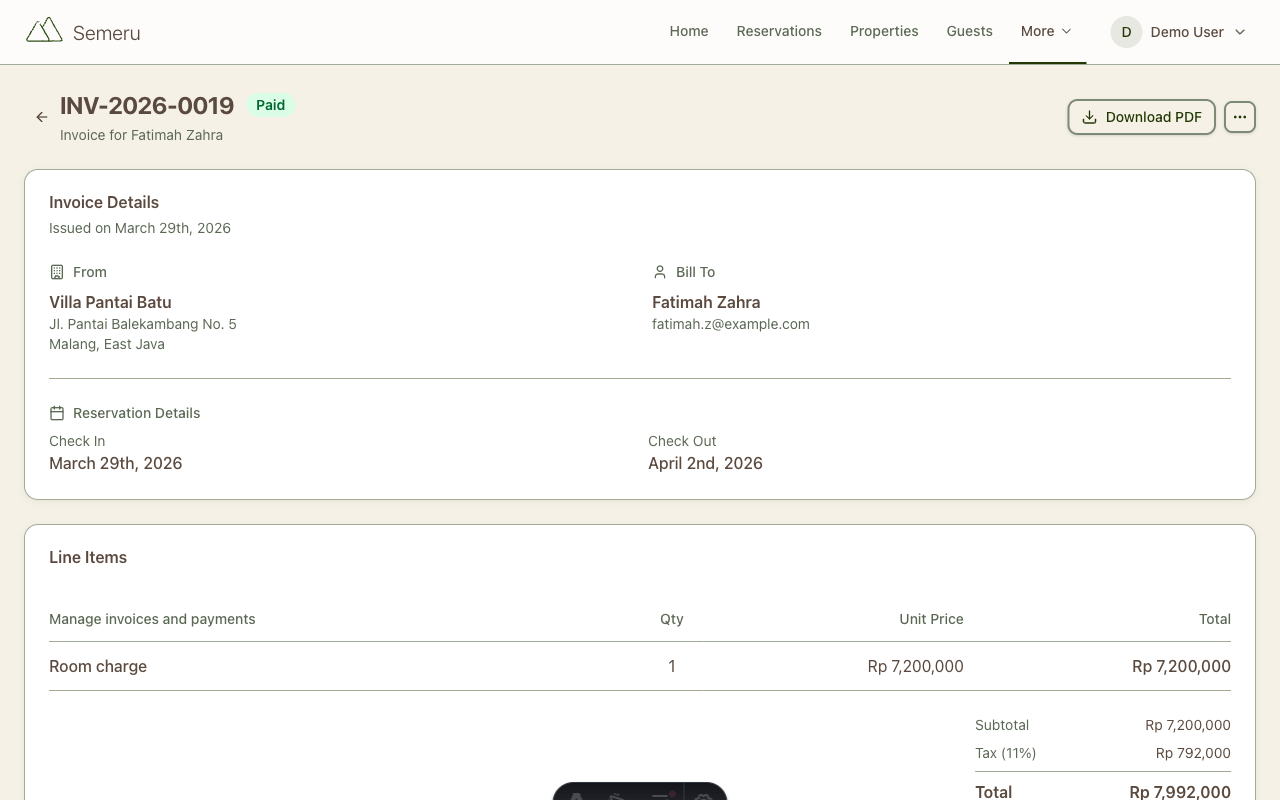Expand the More menu chevron

(x=1067, y=31)
